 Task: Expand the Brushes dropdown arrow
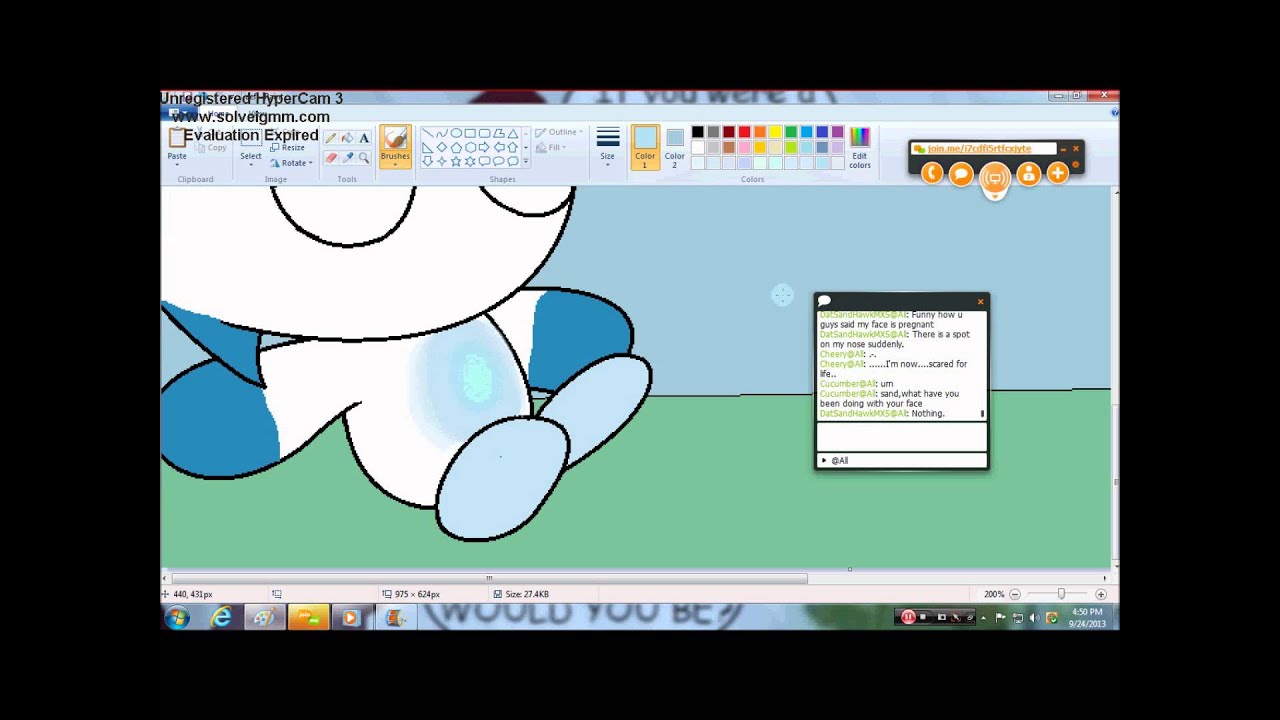point(395,163)
